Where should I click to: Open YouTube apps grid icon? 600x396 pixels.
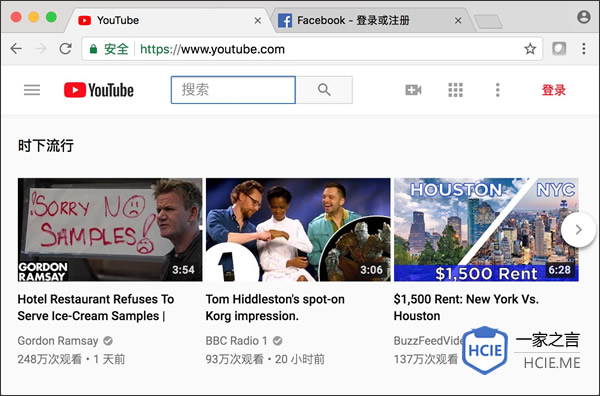coord(455,90)
